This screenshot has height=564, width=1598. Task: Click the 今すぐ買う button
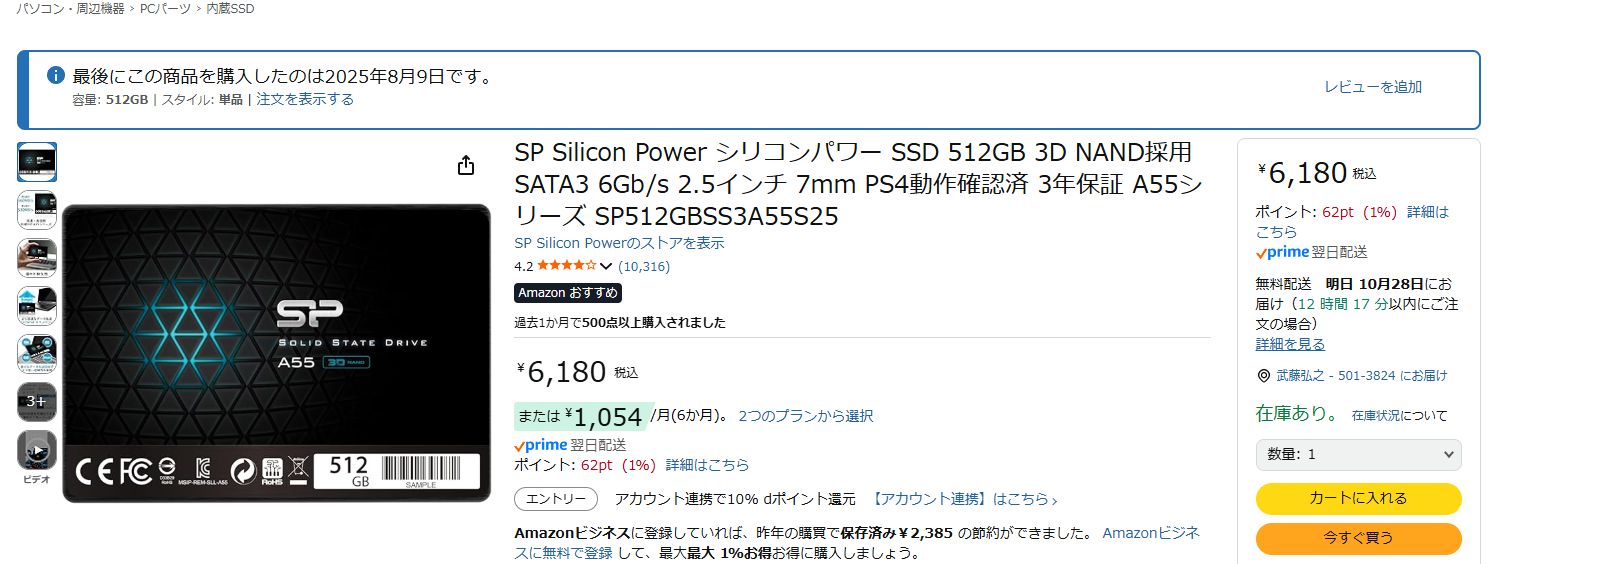1358,538
